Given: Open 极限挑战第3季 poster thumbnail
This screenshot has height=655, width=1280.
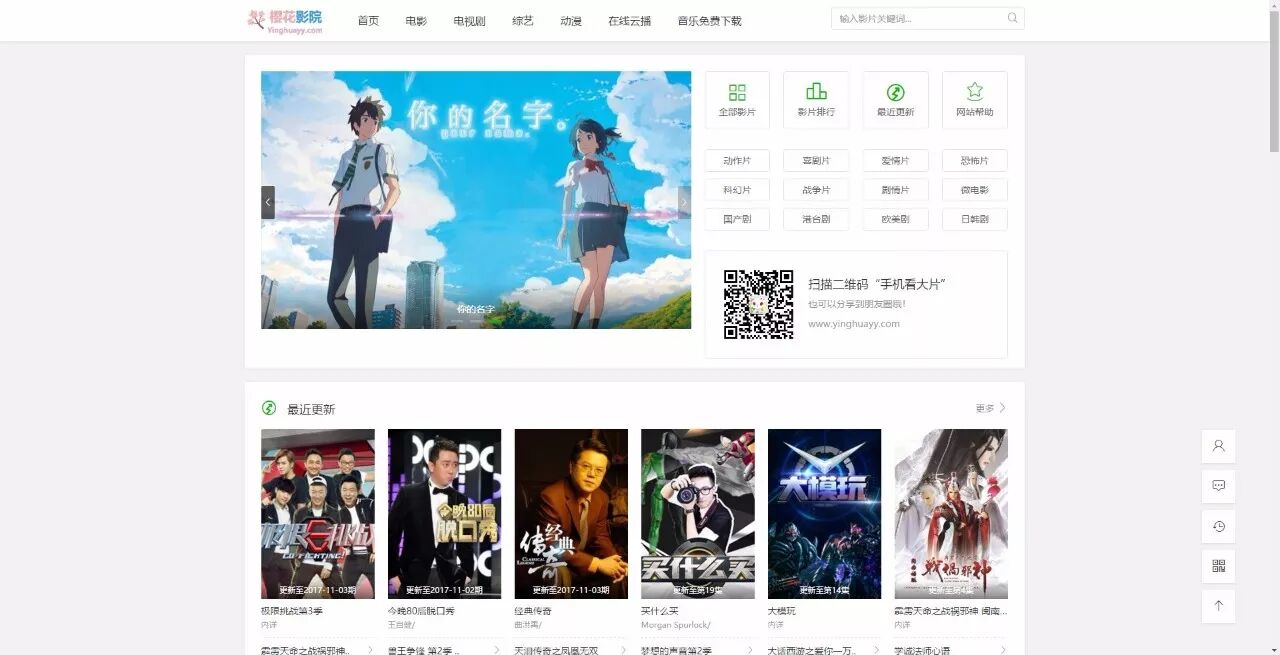Looking at the screenshot, I should [318, 514].
